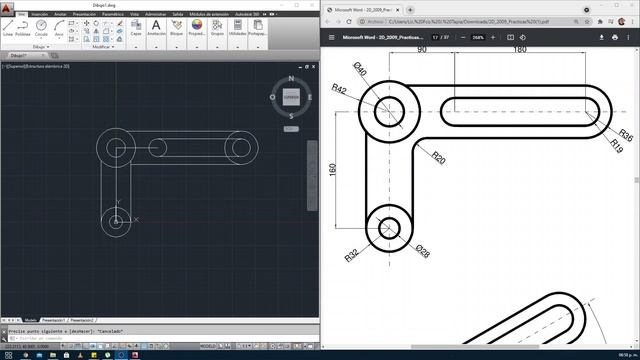Expand the Propiedades panel arrow
Viewport: 640px width, 360px height.
[x=197, y=47]
